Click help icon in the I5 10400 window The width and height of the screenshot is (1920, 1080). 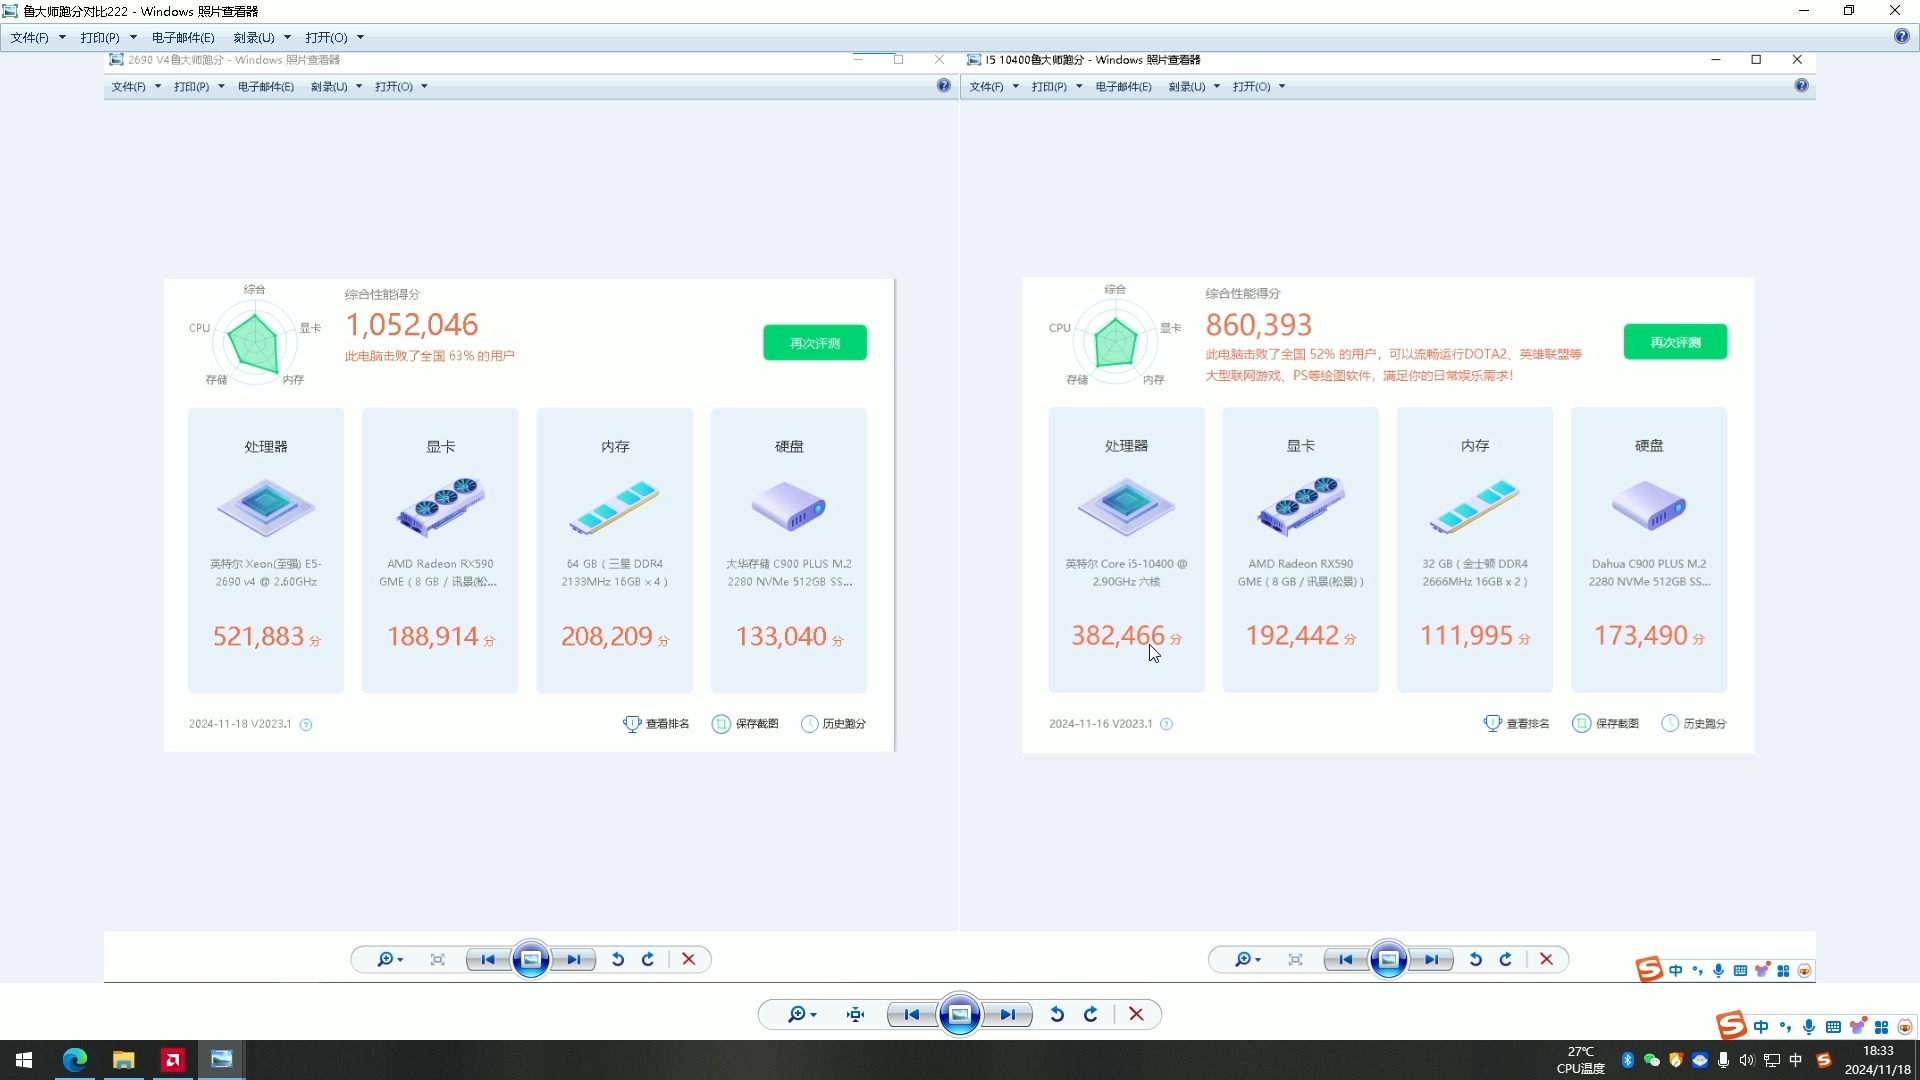pos(1801,86)
